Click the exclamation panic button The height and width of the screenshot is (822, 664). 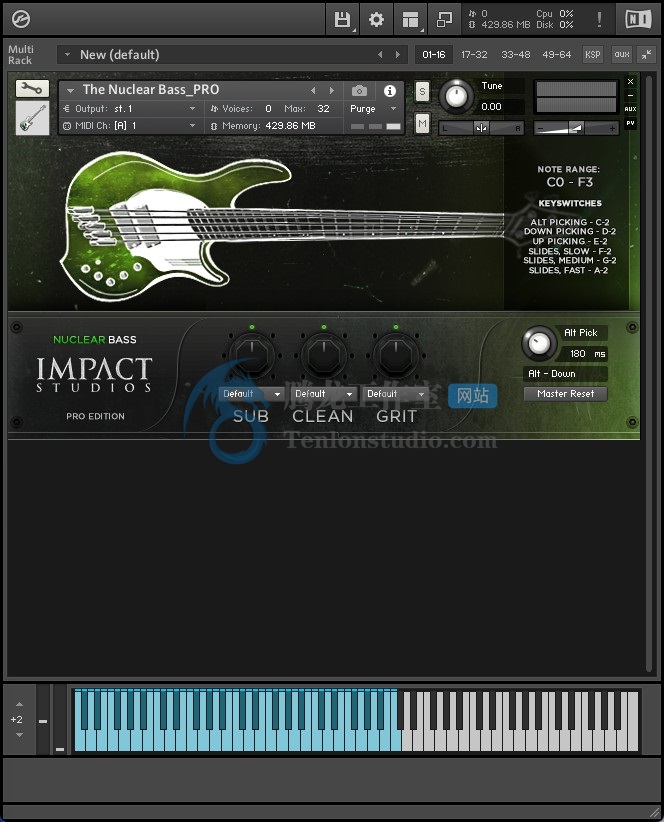[x=599, y=19]
